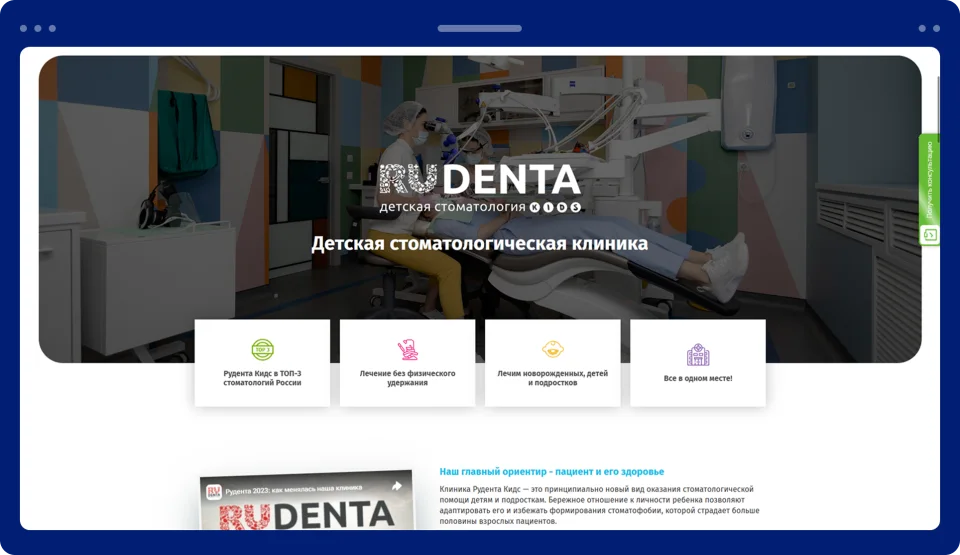This screenshot has width=960, height=555.
Task: Click the purple clinic building icon
Action: [698, 354]
